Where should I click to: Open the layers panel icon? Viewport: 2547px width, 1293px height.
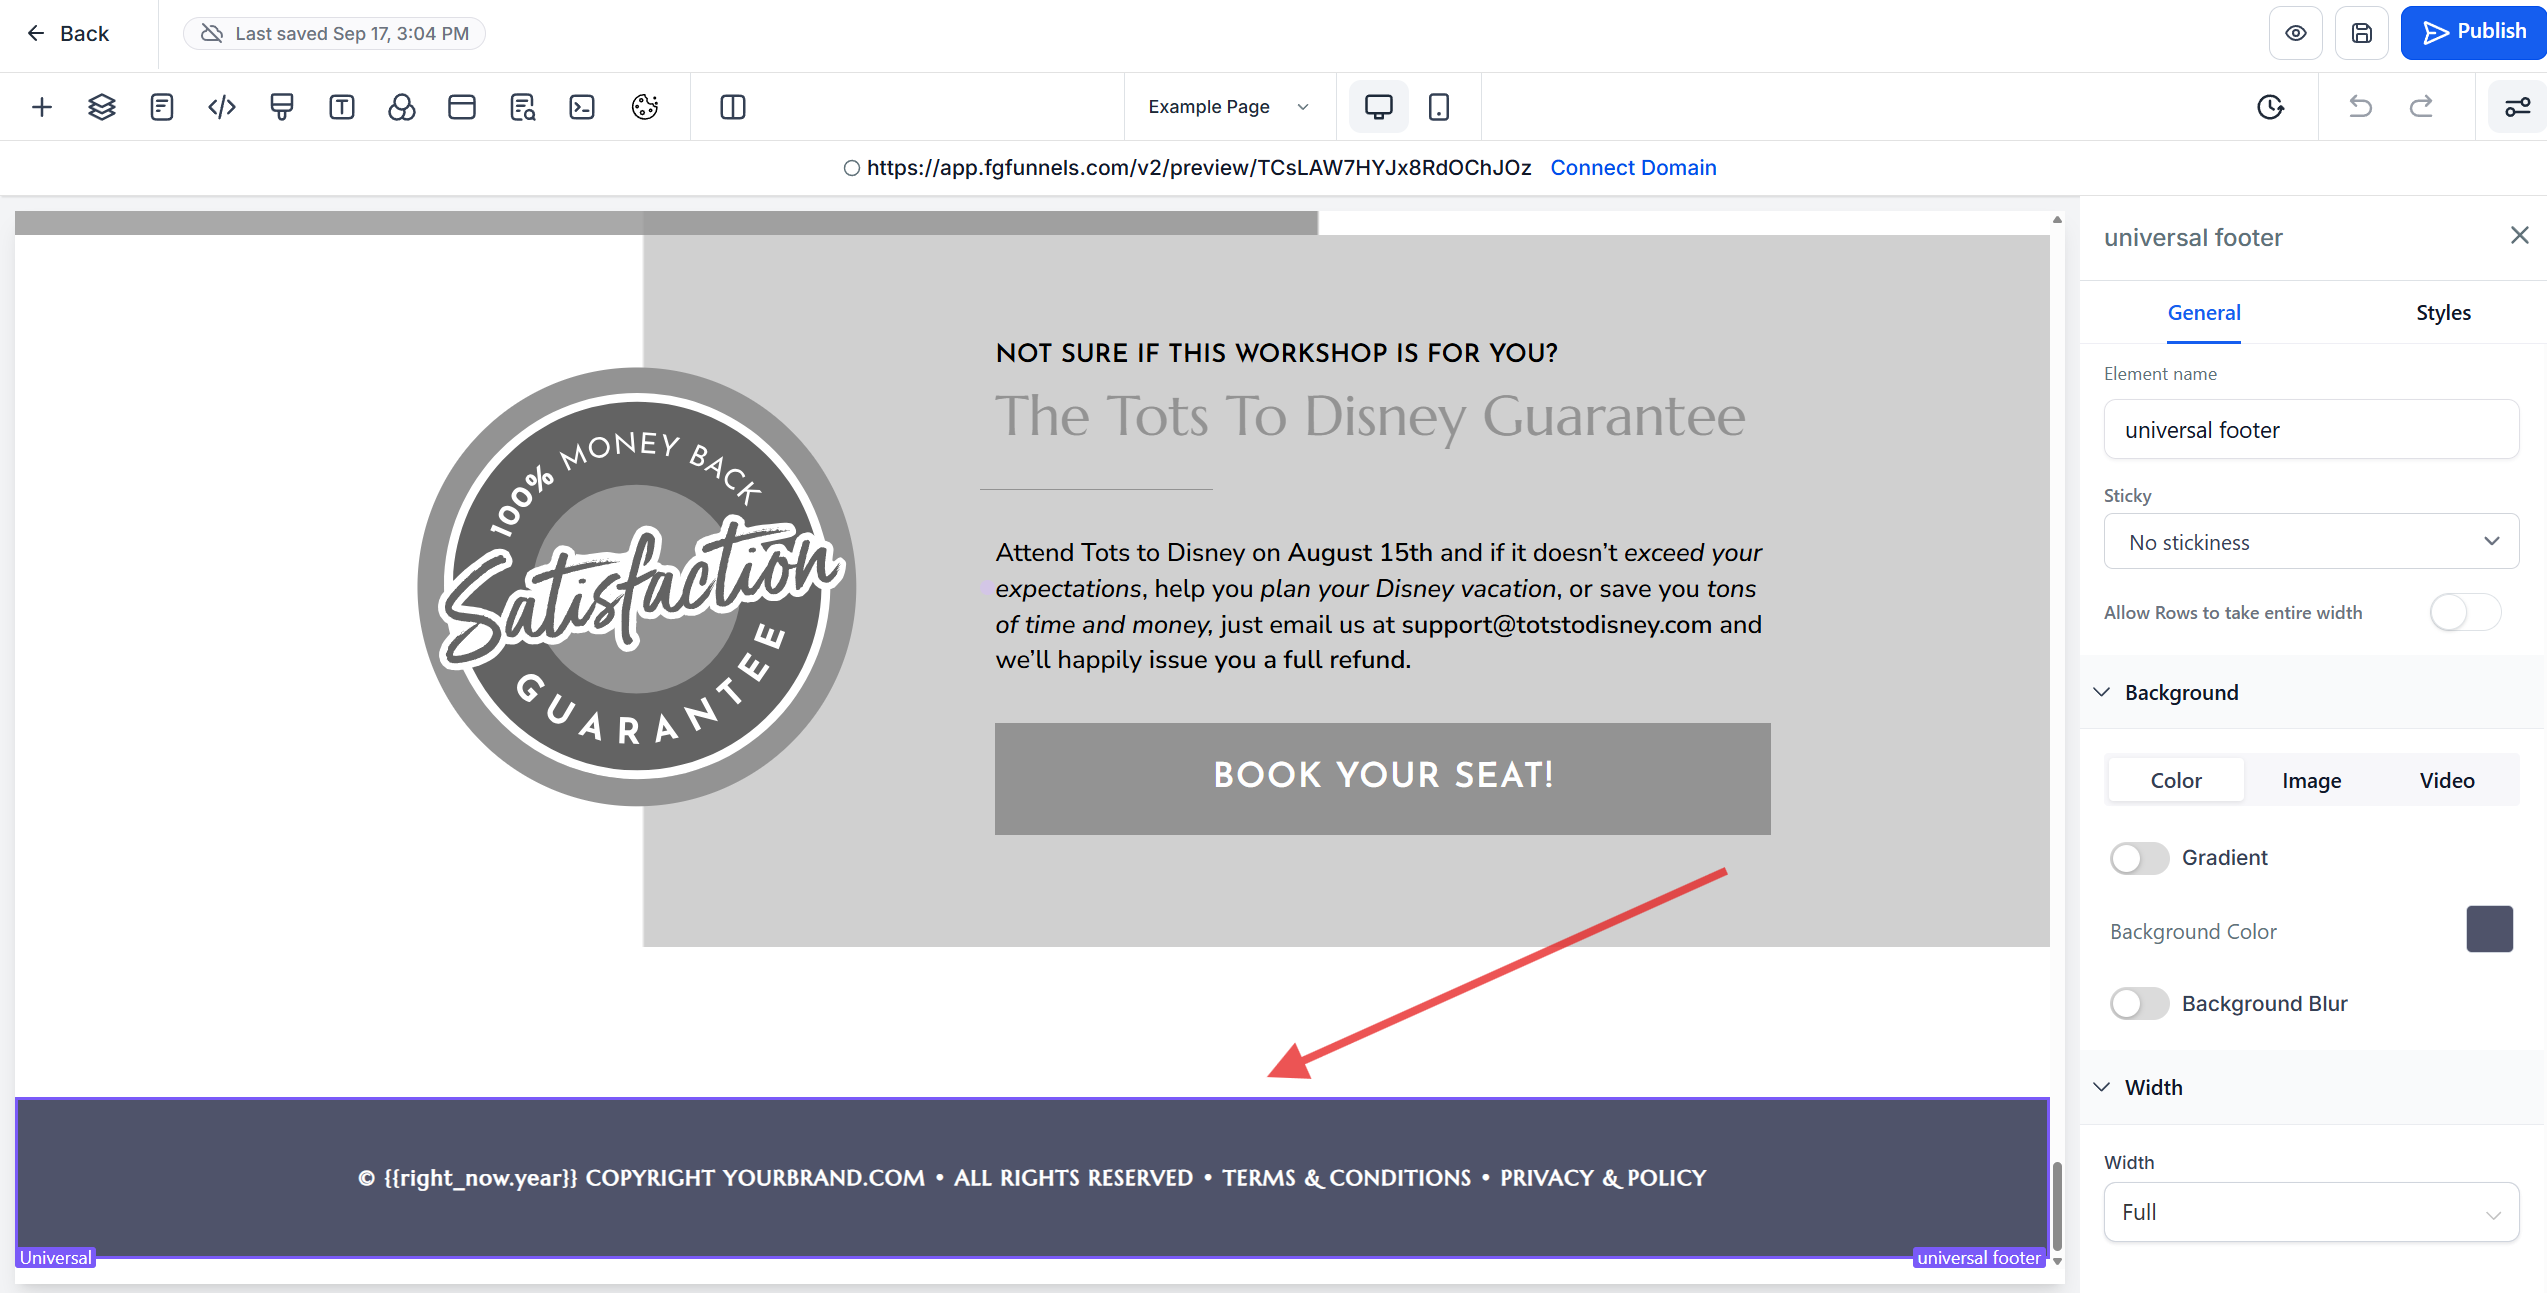(102, 107)
